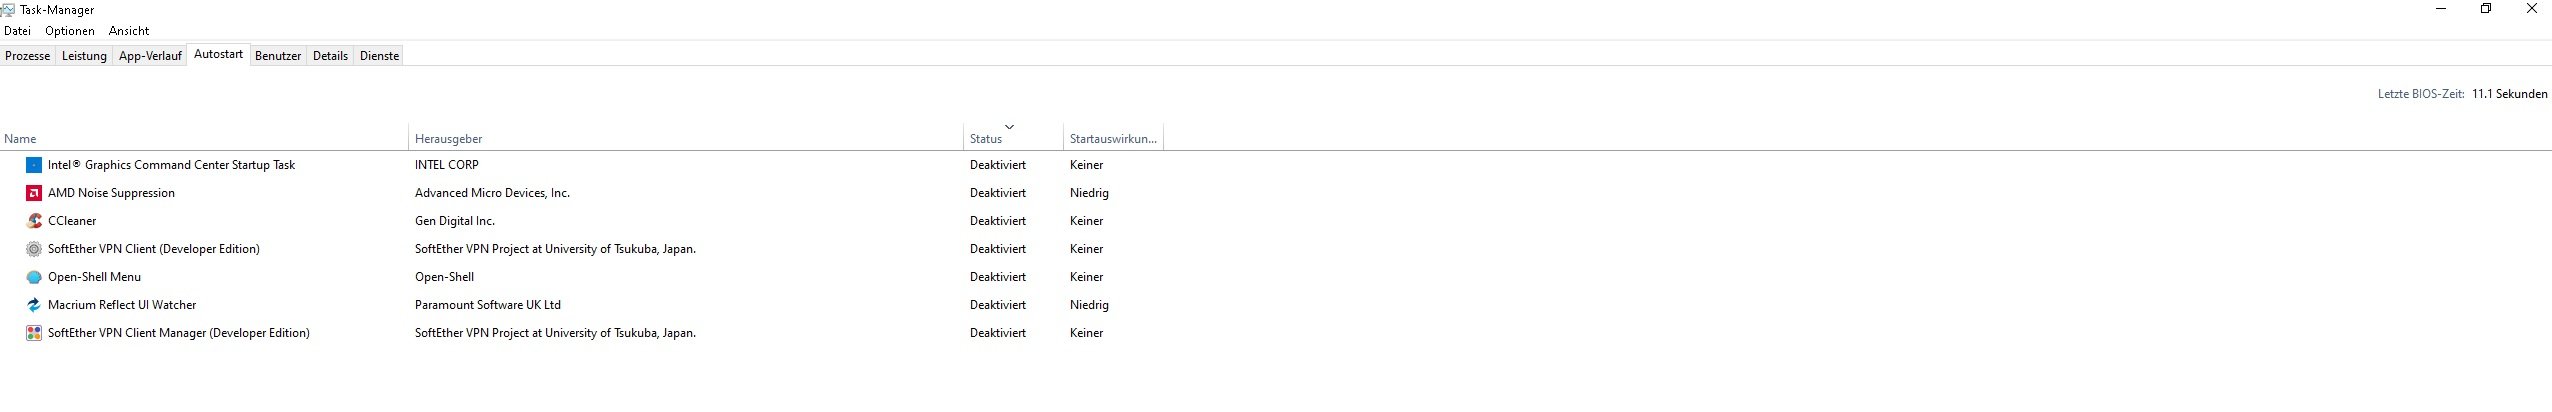This screenshot has width=2552, height=412.
Task: Switch to the Prozesse tab
Action: [28, 56]
